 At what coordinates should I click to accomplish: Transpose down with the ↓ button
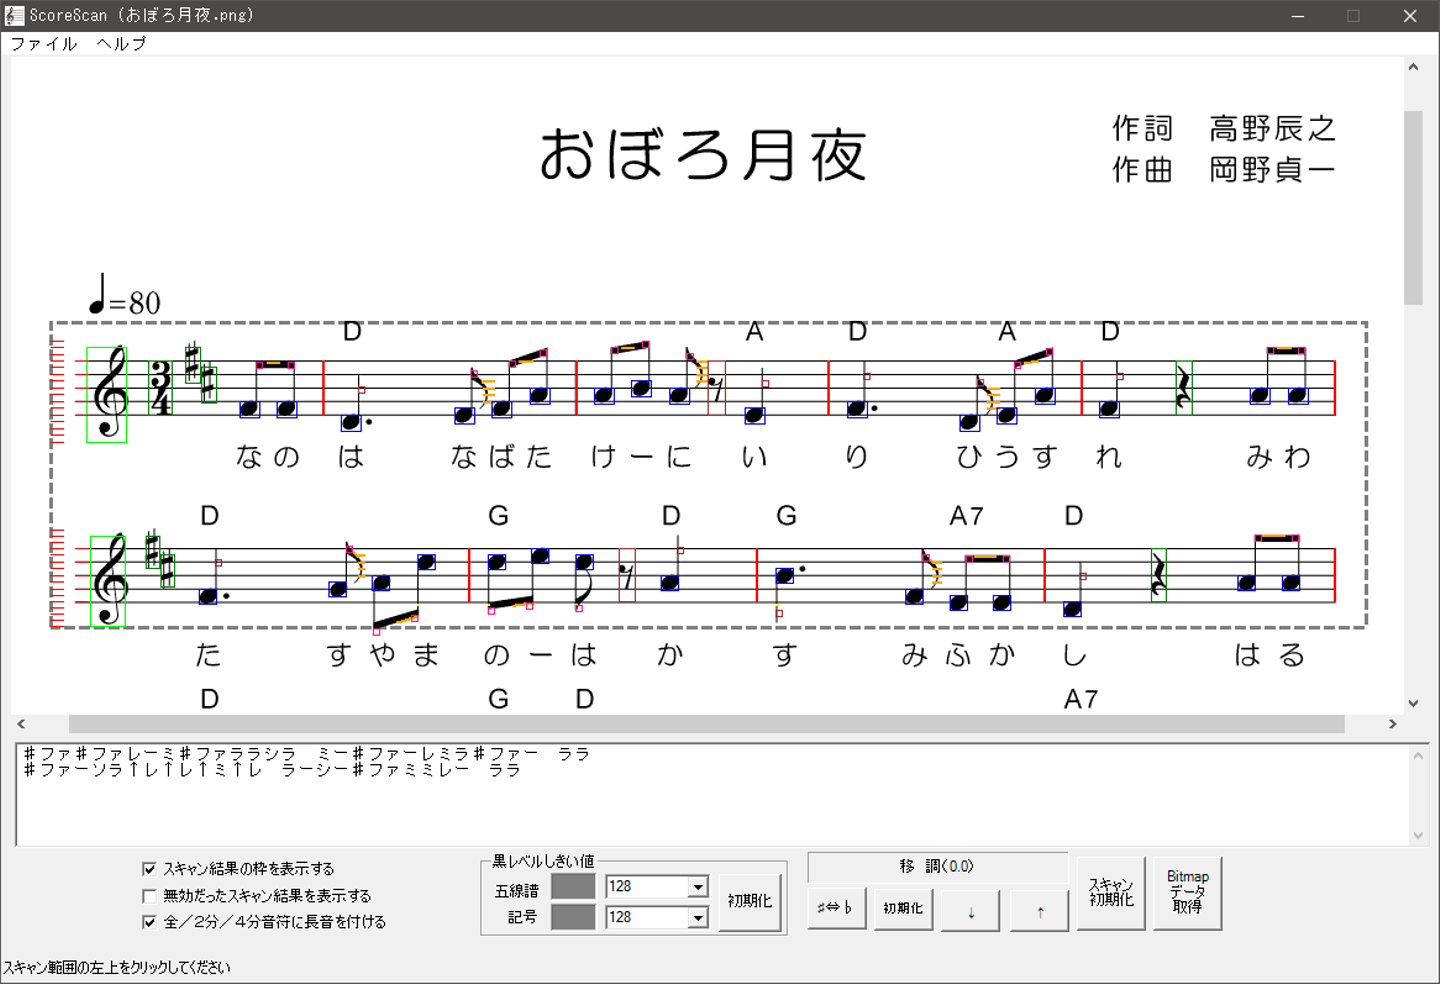point(970,911)
